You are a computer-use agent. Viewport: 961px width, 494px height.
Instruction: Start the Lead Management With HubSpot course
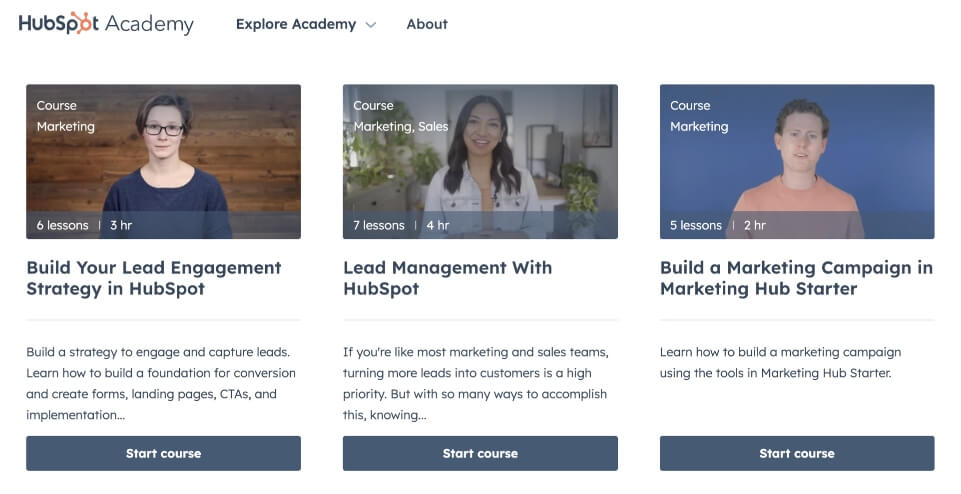(x=480, y=454)
